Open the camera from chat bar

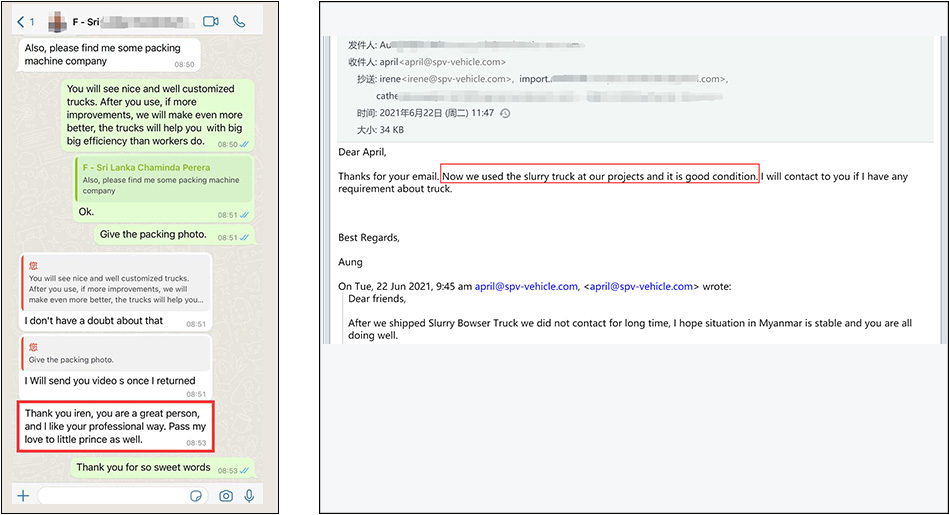(x=226, y=496)
